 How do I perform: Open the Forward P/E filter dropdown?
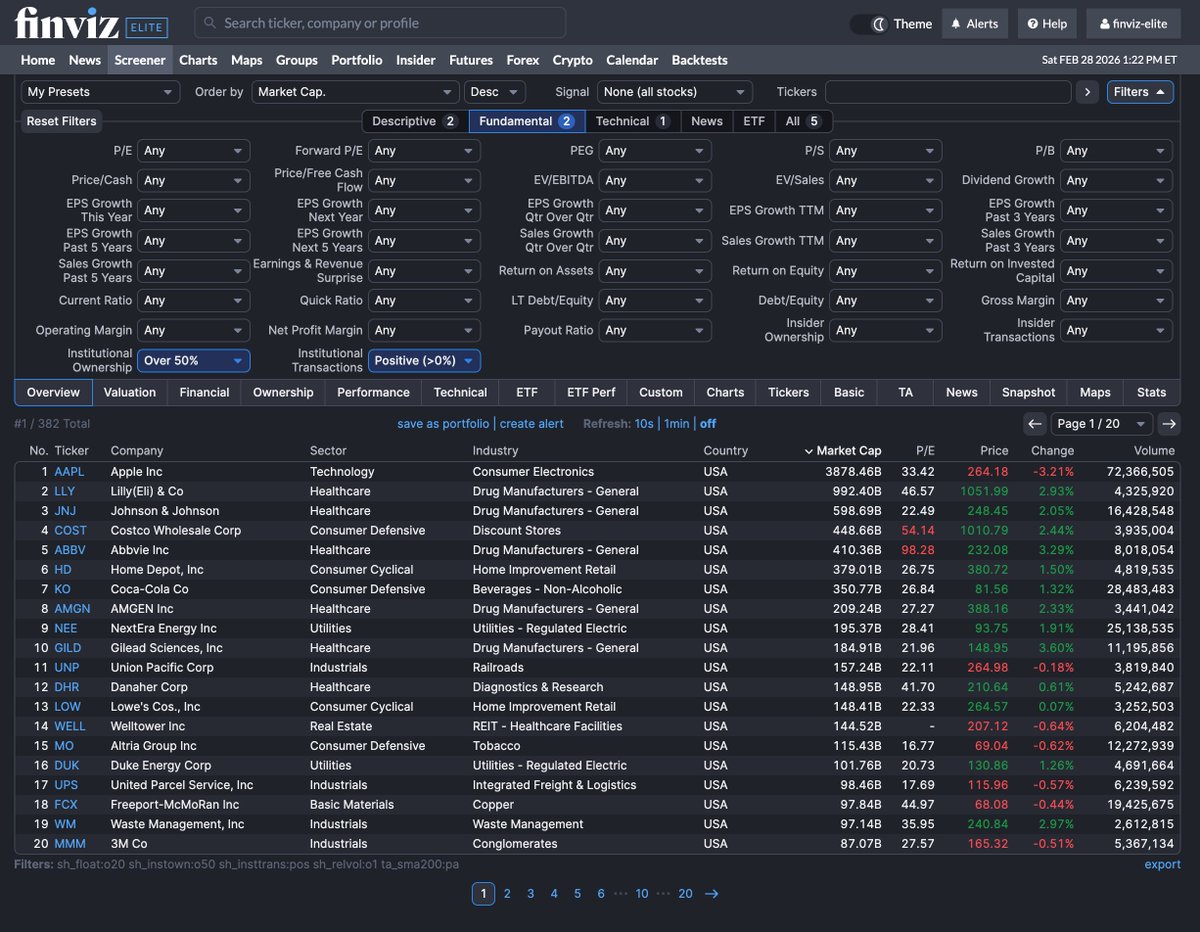424,151
